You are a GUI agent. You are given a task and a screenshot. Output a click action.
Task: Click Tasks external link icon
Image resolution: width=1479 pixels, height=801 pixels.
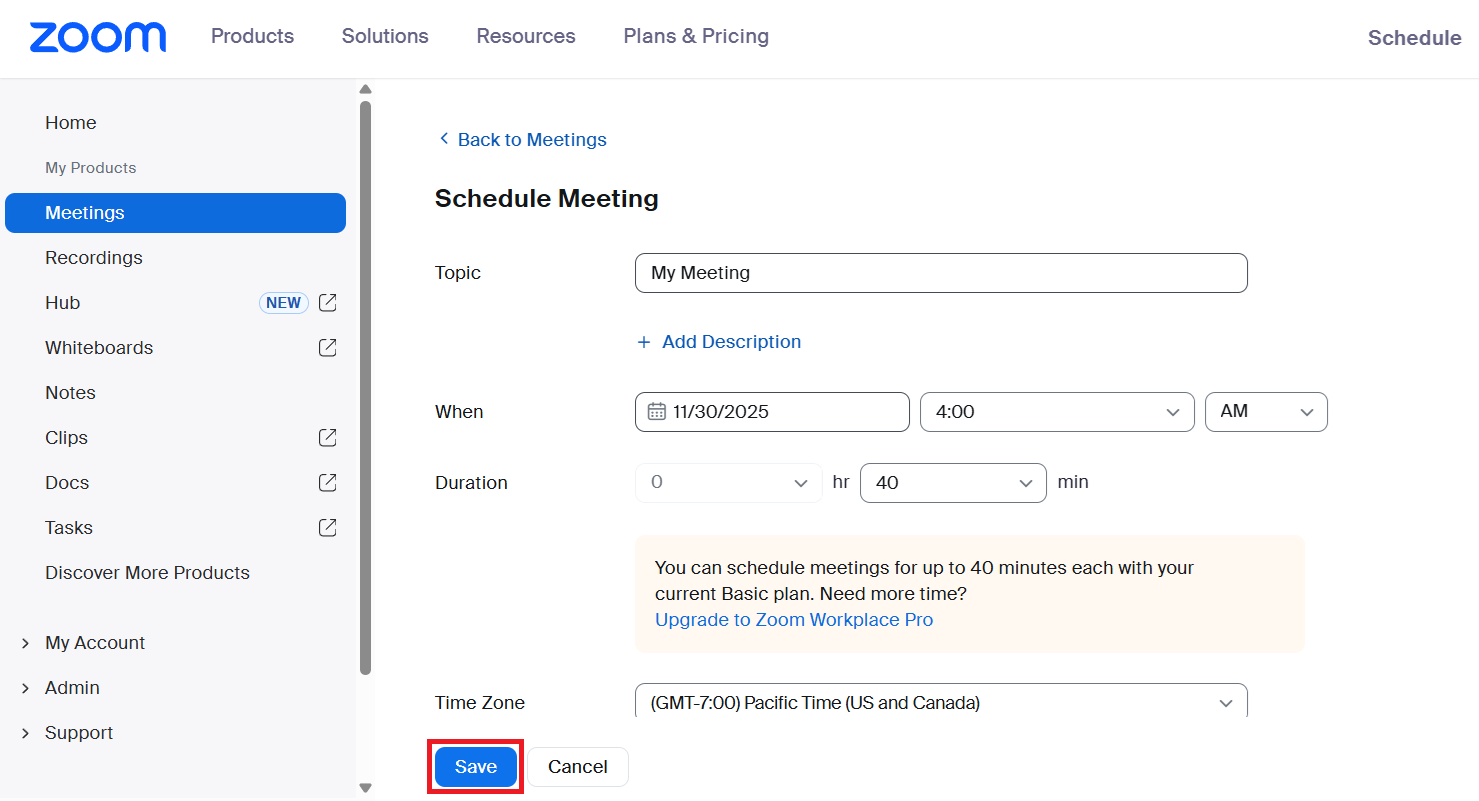[x=327, y=528]
